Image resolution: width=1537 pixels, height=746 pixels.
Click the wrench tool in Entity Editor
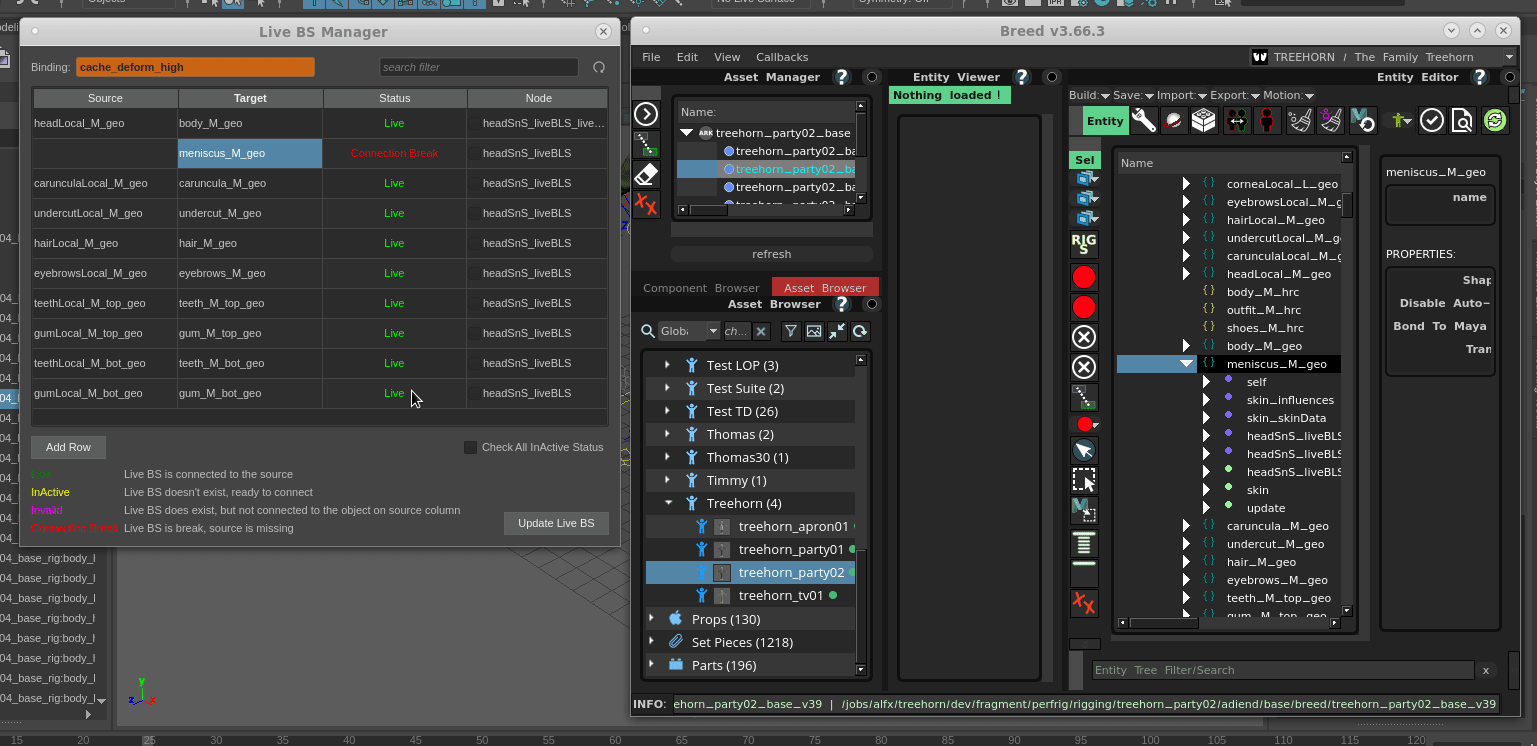(x=1144, y=121)
